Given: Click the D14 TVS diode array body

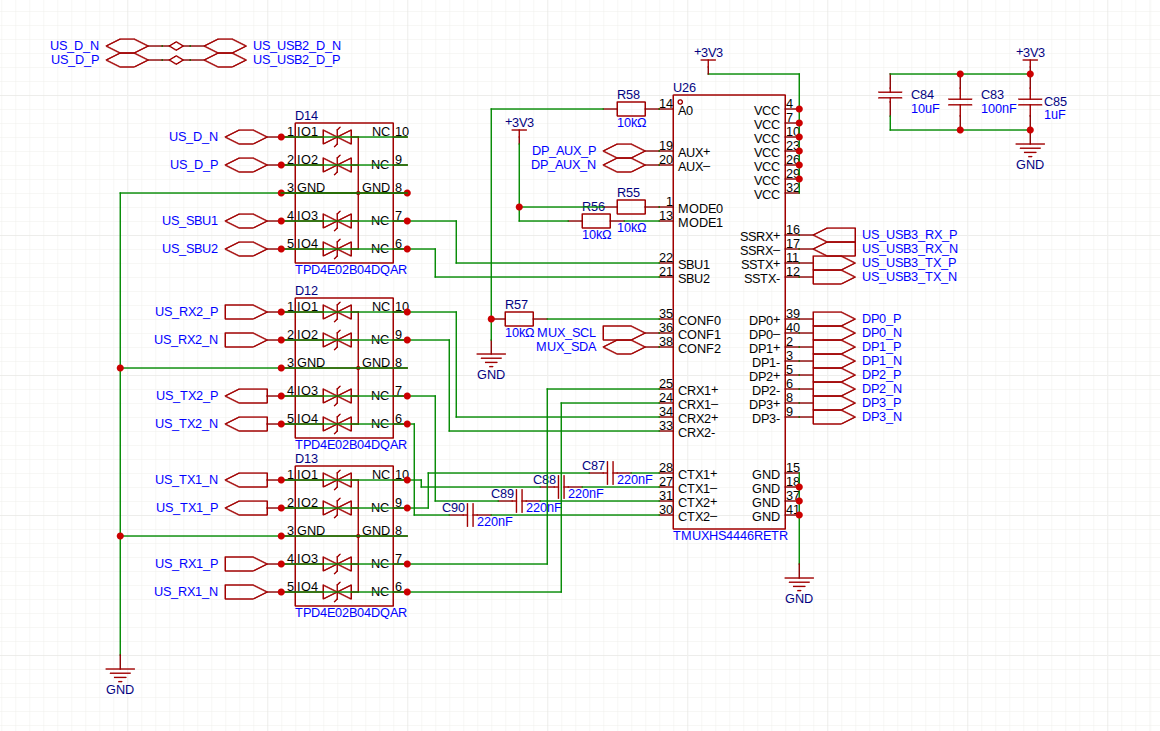Looking at the screenshot, I should (344, 192).
